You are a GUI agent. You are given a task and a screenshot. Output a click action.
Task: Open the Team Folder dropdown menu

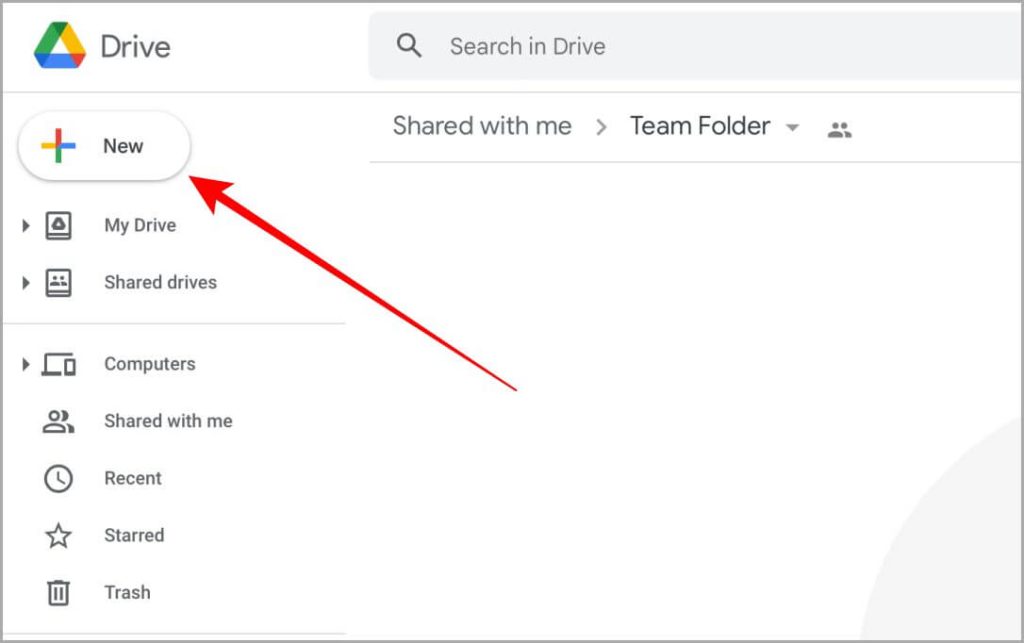(792, 128)
